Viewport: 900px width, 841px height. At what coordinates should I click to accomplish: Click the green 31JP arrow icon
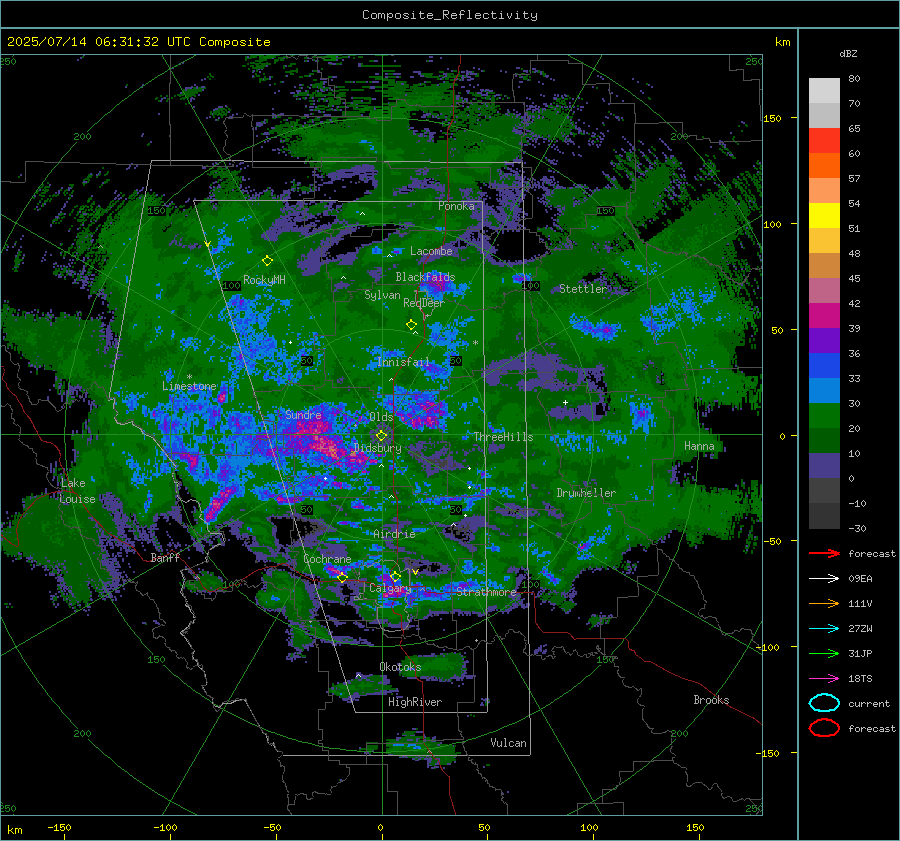point(824,653)
